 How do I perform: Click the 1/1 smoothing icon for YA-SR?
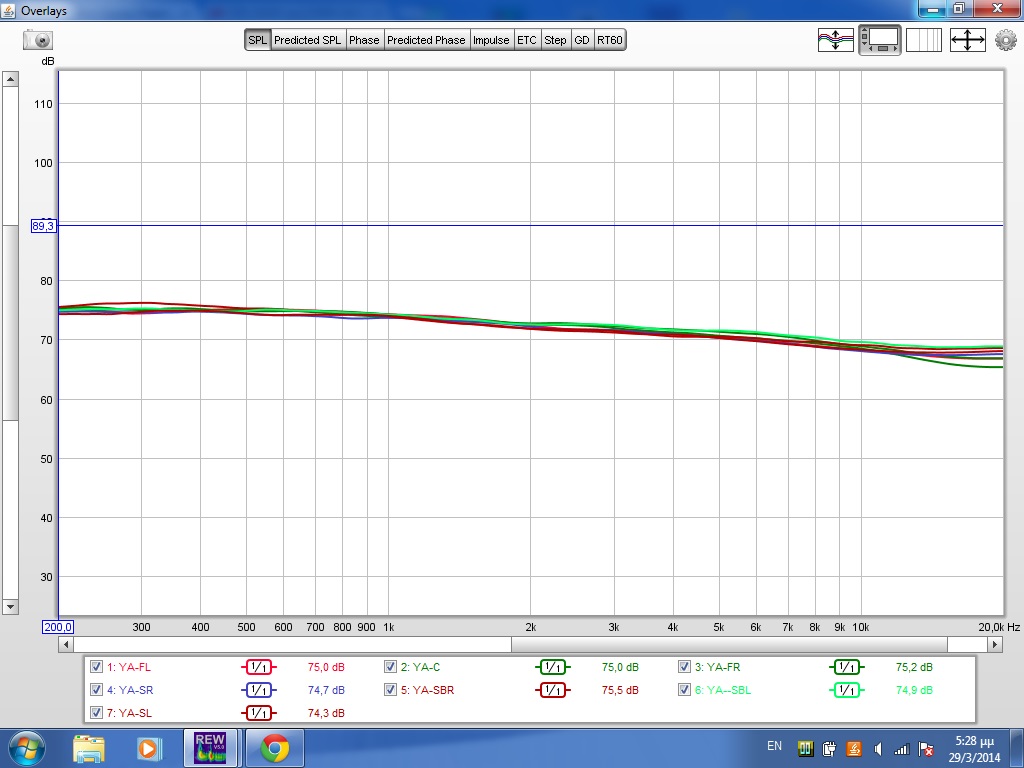coord(259,690)
